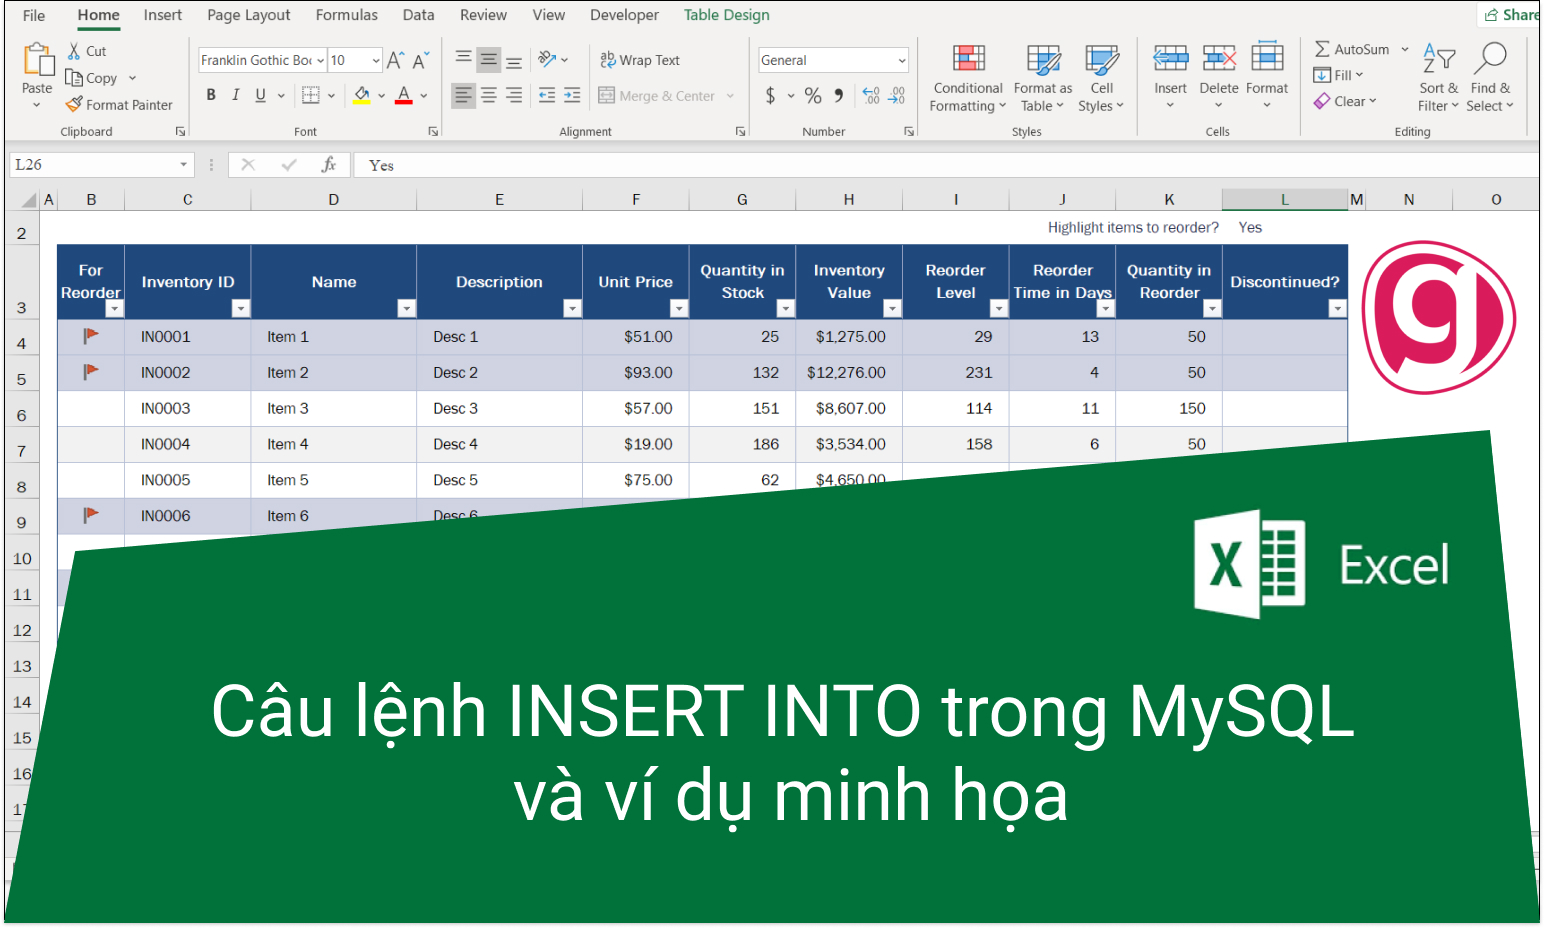Open the filter dropdown on the Name column
The height and width of the screenshot is (928, 1544).
click(x=407, y=308)
